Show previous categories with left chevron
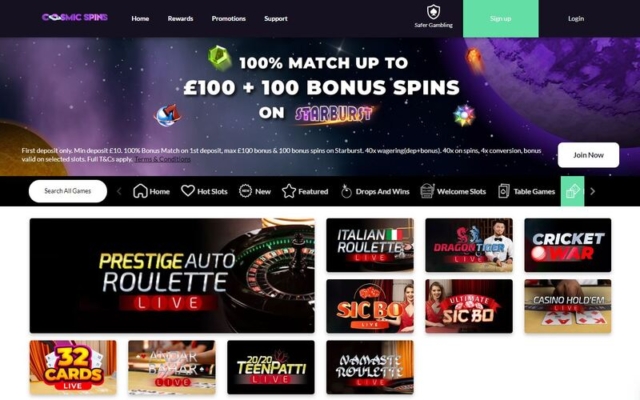Image resolution: width=640 pixels, height=400 pixels. click(119, 191)
